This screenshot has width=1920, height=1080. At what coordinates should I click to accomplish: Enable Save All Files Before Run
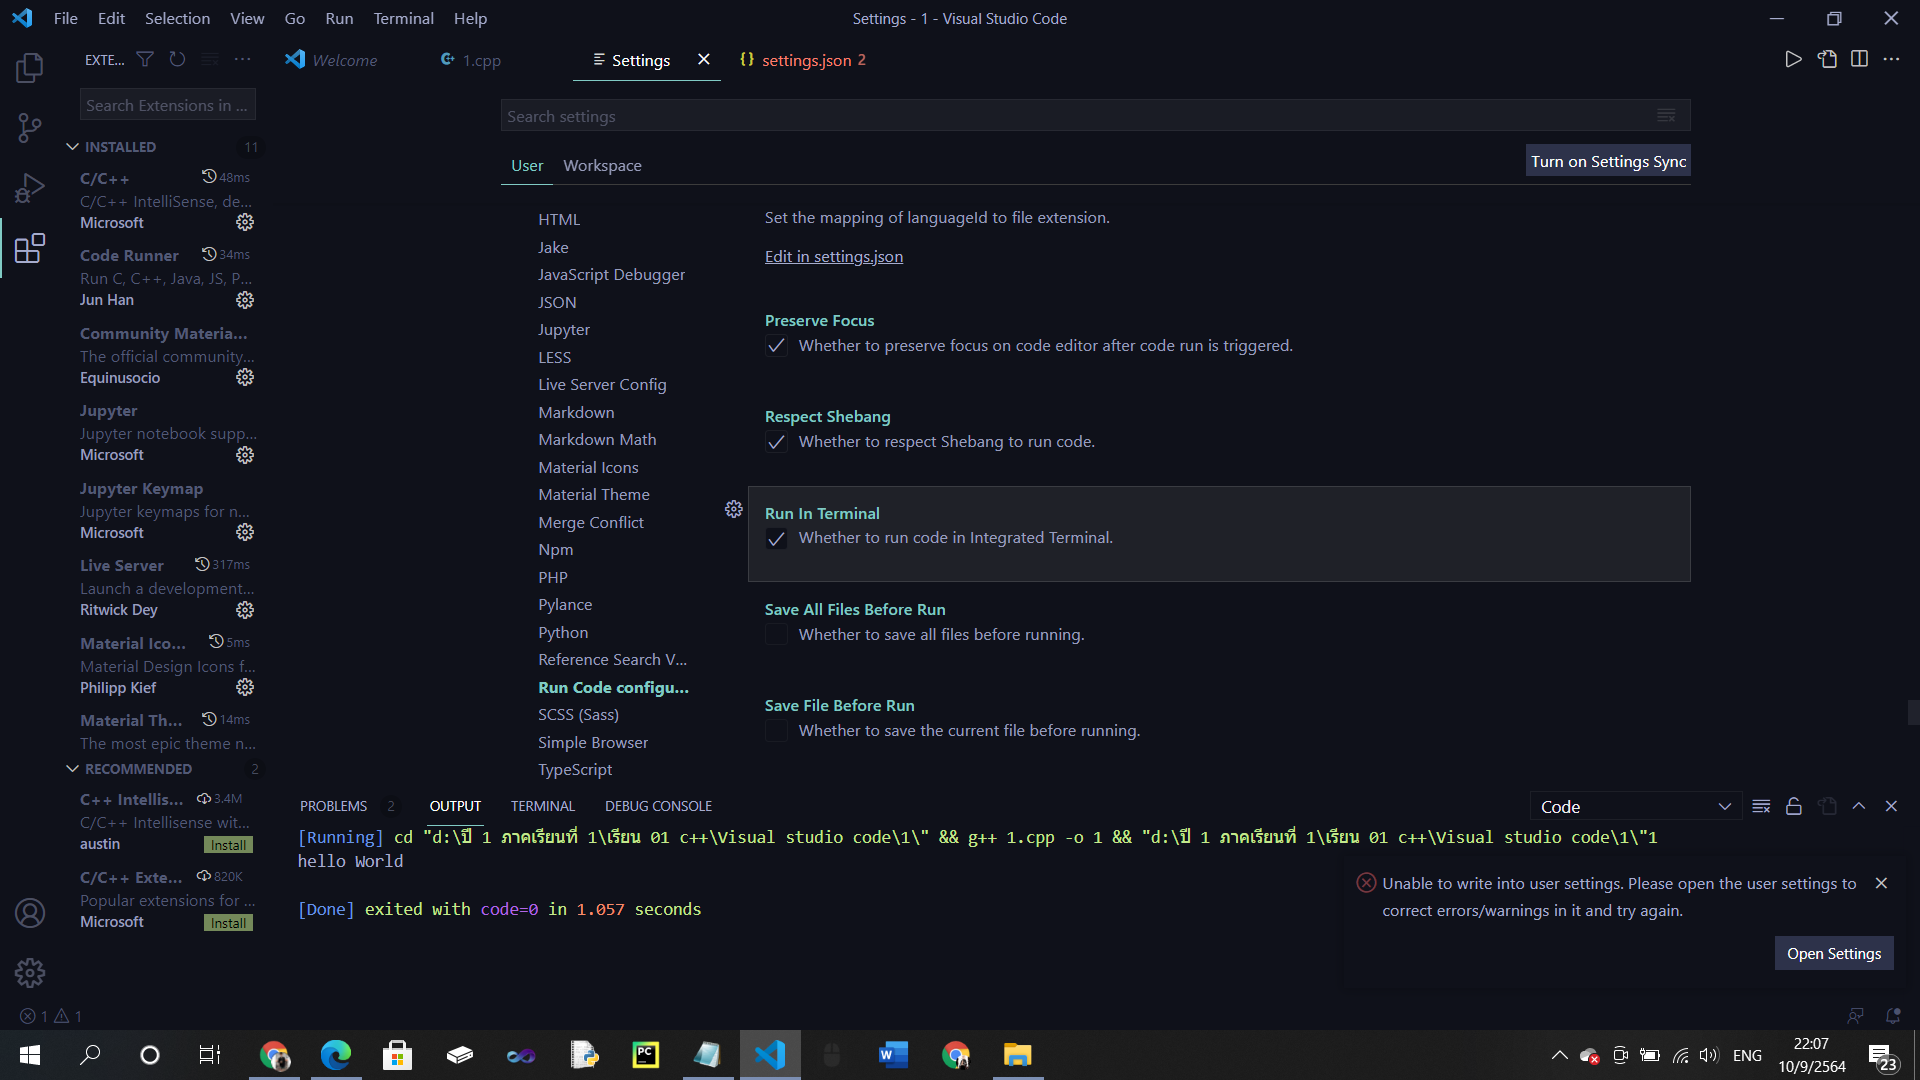click(776, 635)
